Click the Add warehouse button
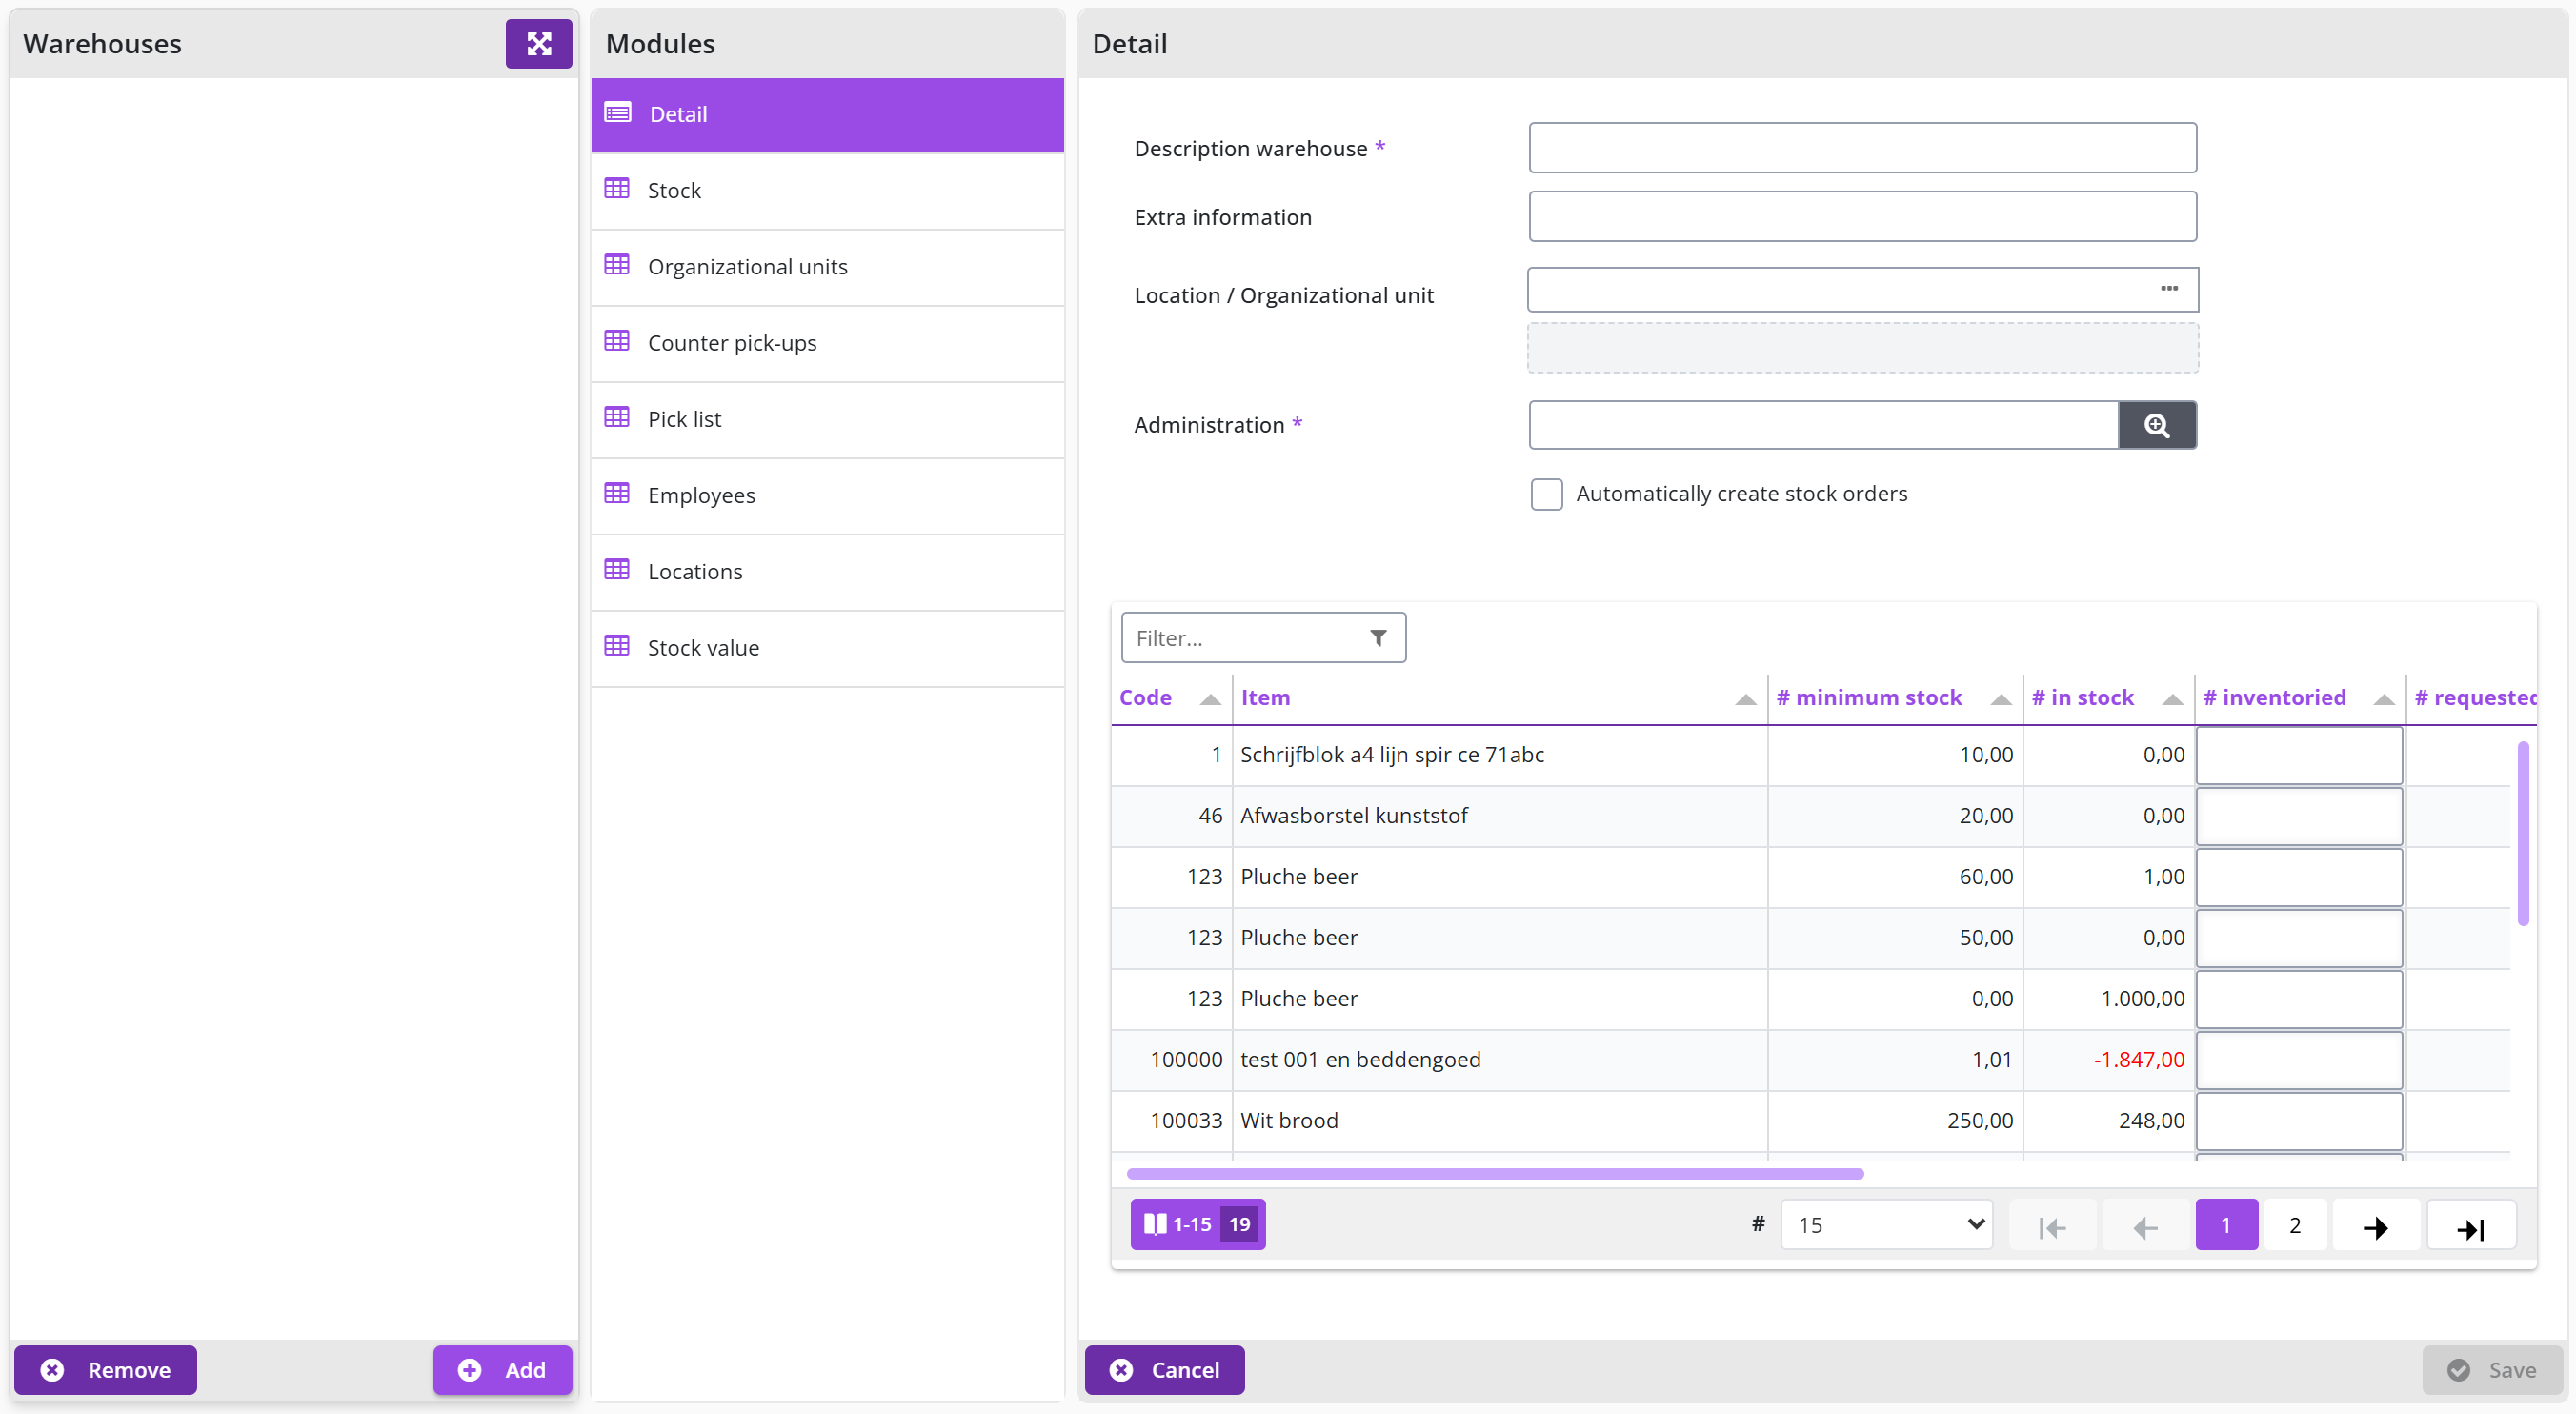Image resolution: width=2576 pixels, height=1414 pixels. pos(502,1369)
